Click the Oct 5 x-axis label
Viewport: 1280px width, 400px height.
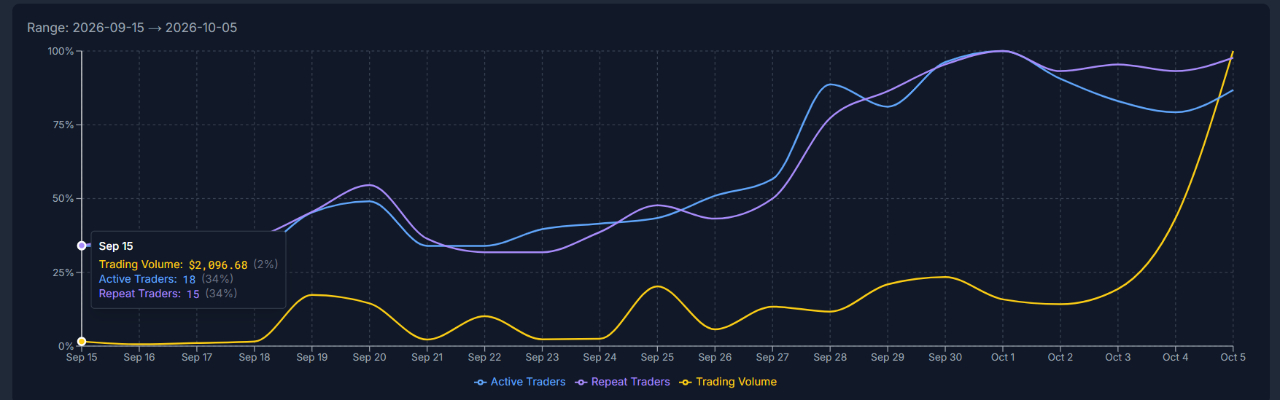[1232, 356]
